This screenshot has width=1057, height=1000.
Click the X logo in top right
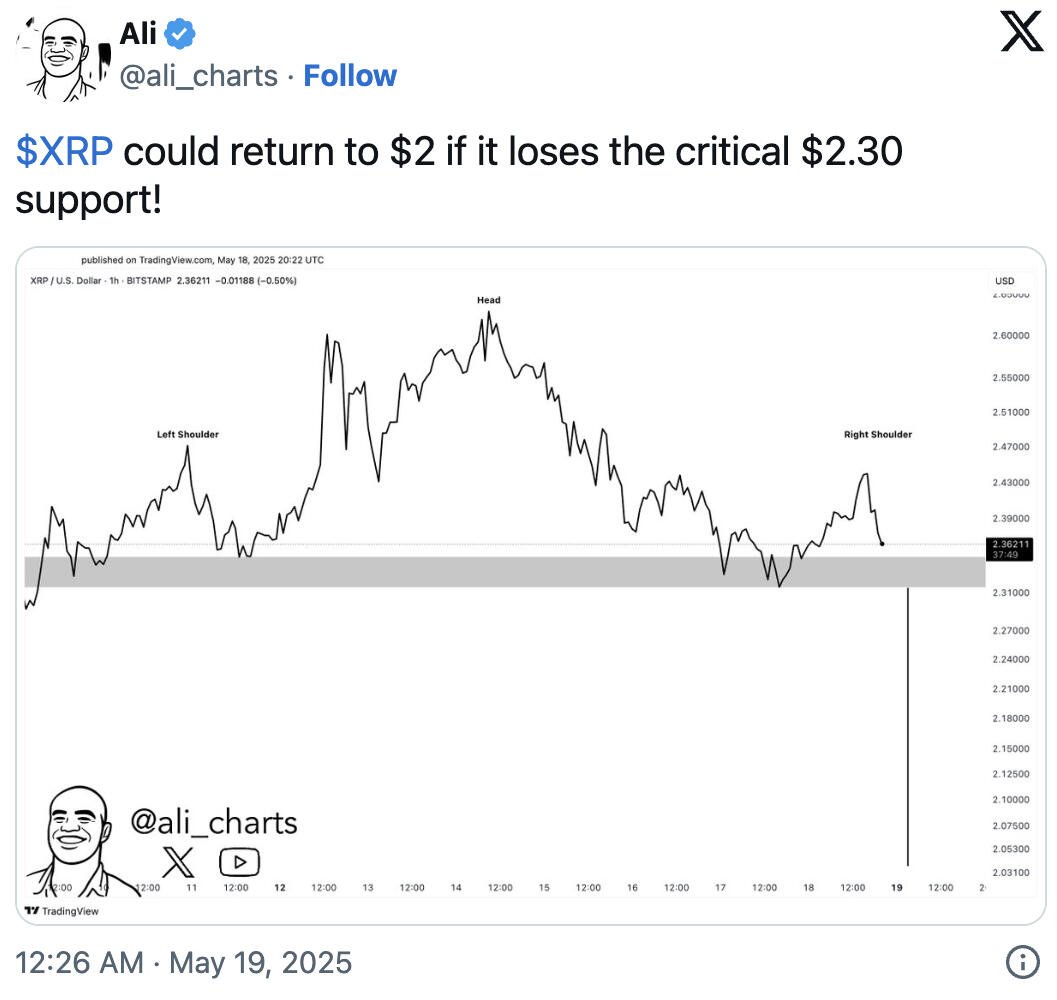[x=1021, y=33]
